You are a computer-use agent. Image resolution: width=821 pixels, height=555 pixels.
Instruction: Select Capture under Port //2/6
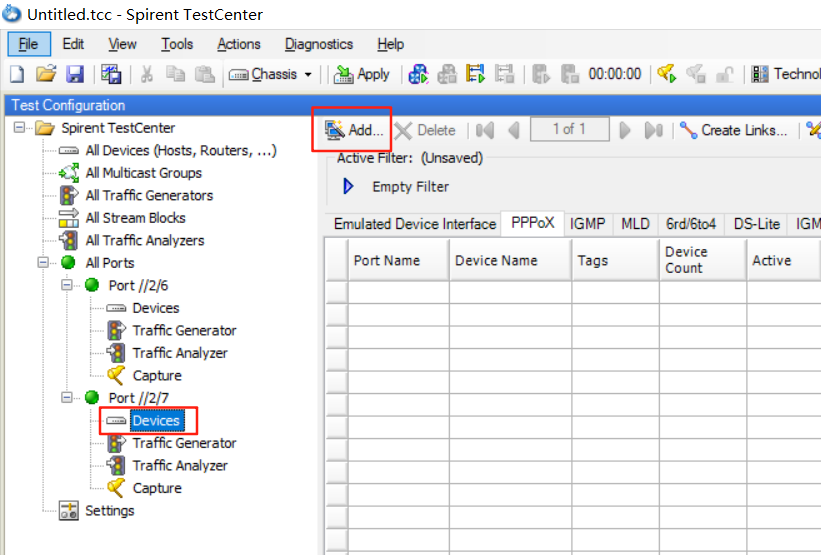(157, 375)
